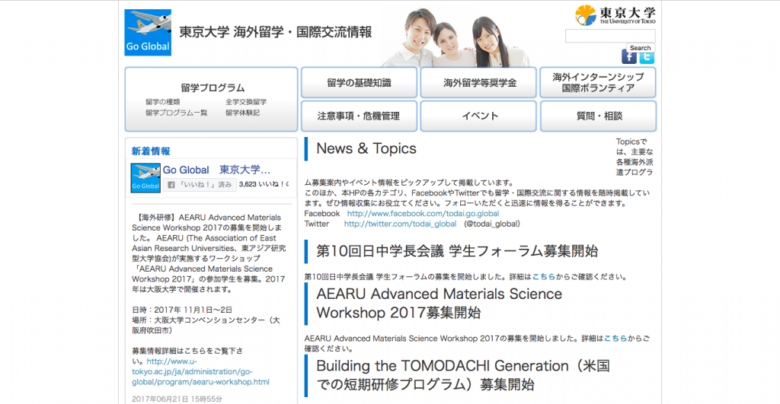780x404 pixels.
Task: Click the Go Global Facebook widget thumbnail
Action: point(146,177)
